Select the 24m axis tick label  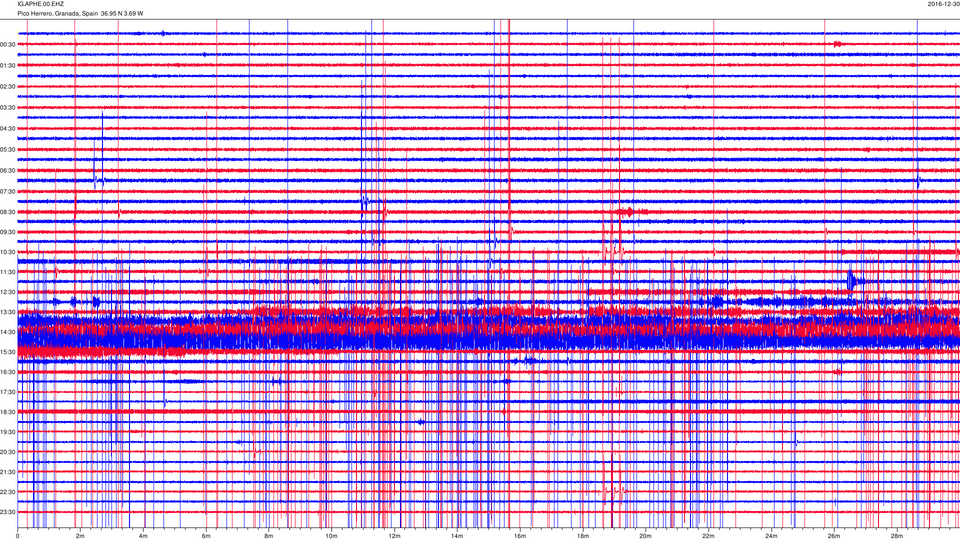click(771, 536)
